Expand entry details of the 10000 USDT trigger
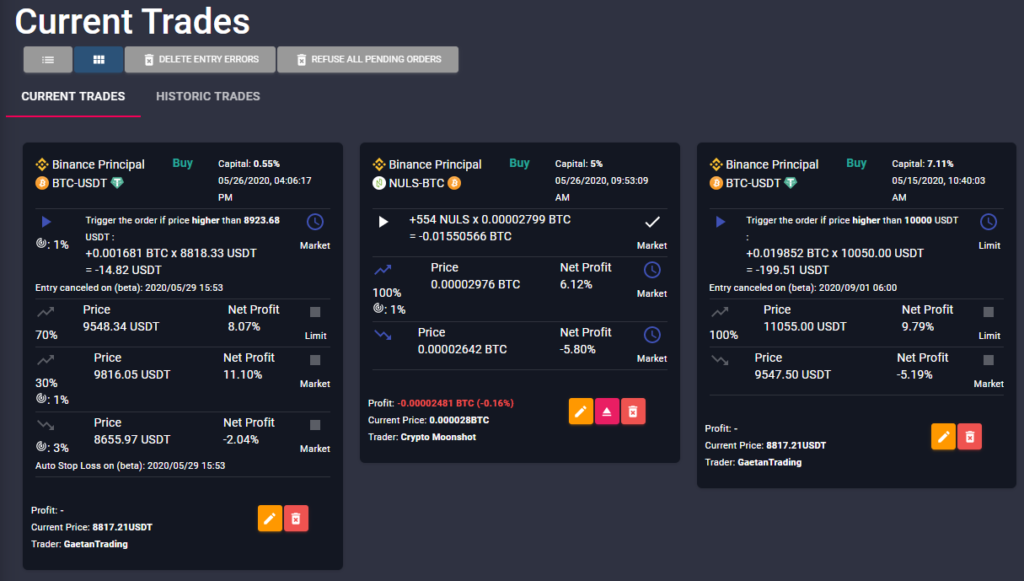 click(719, 221)
